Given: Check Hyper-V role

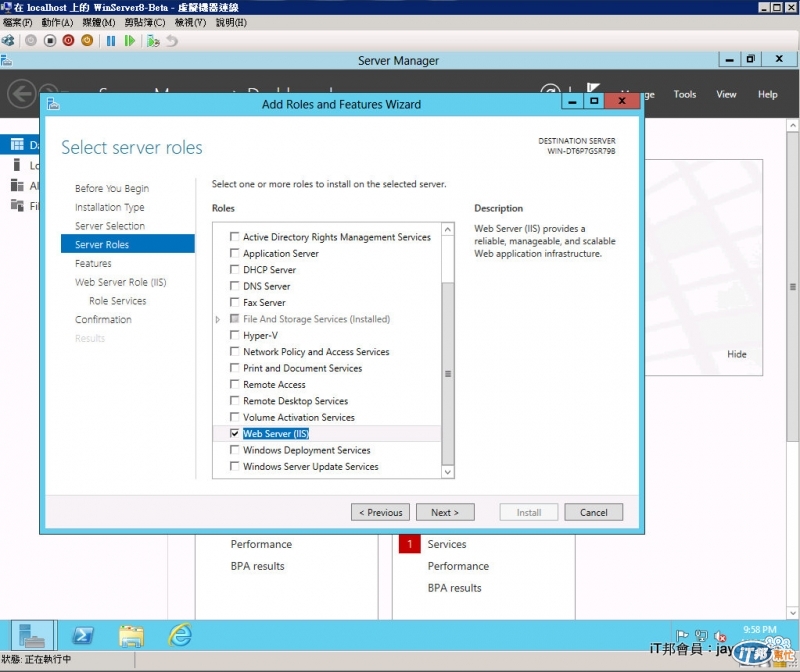Looking at the screenshot, I should 234,335.
